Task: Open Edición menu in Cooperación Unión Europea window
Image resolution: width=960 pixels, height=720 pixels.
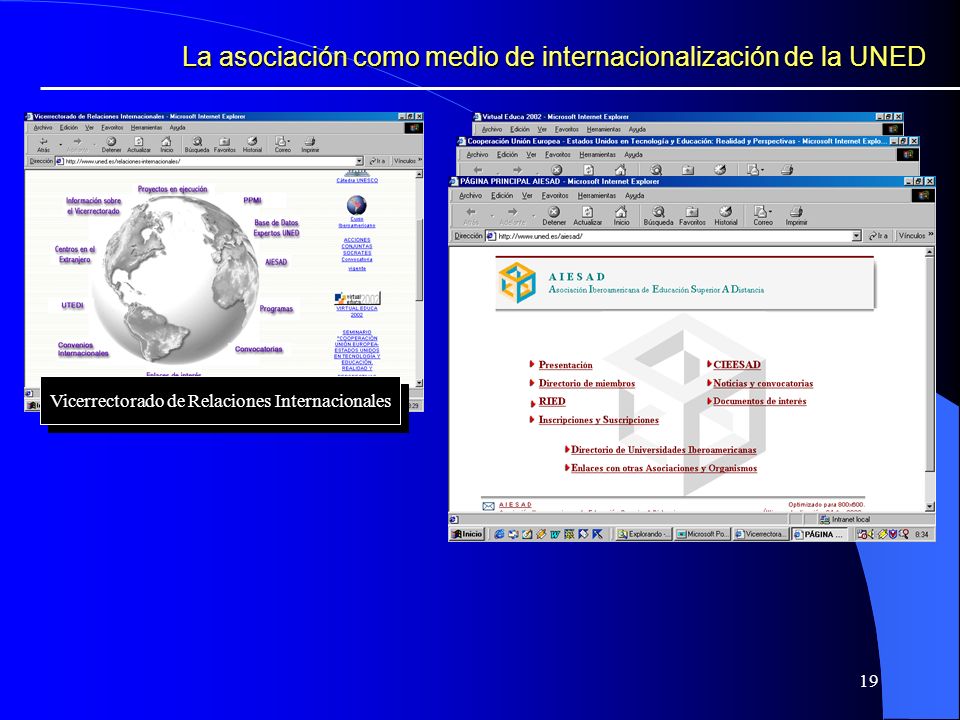Action: pos(507,155)
